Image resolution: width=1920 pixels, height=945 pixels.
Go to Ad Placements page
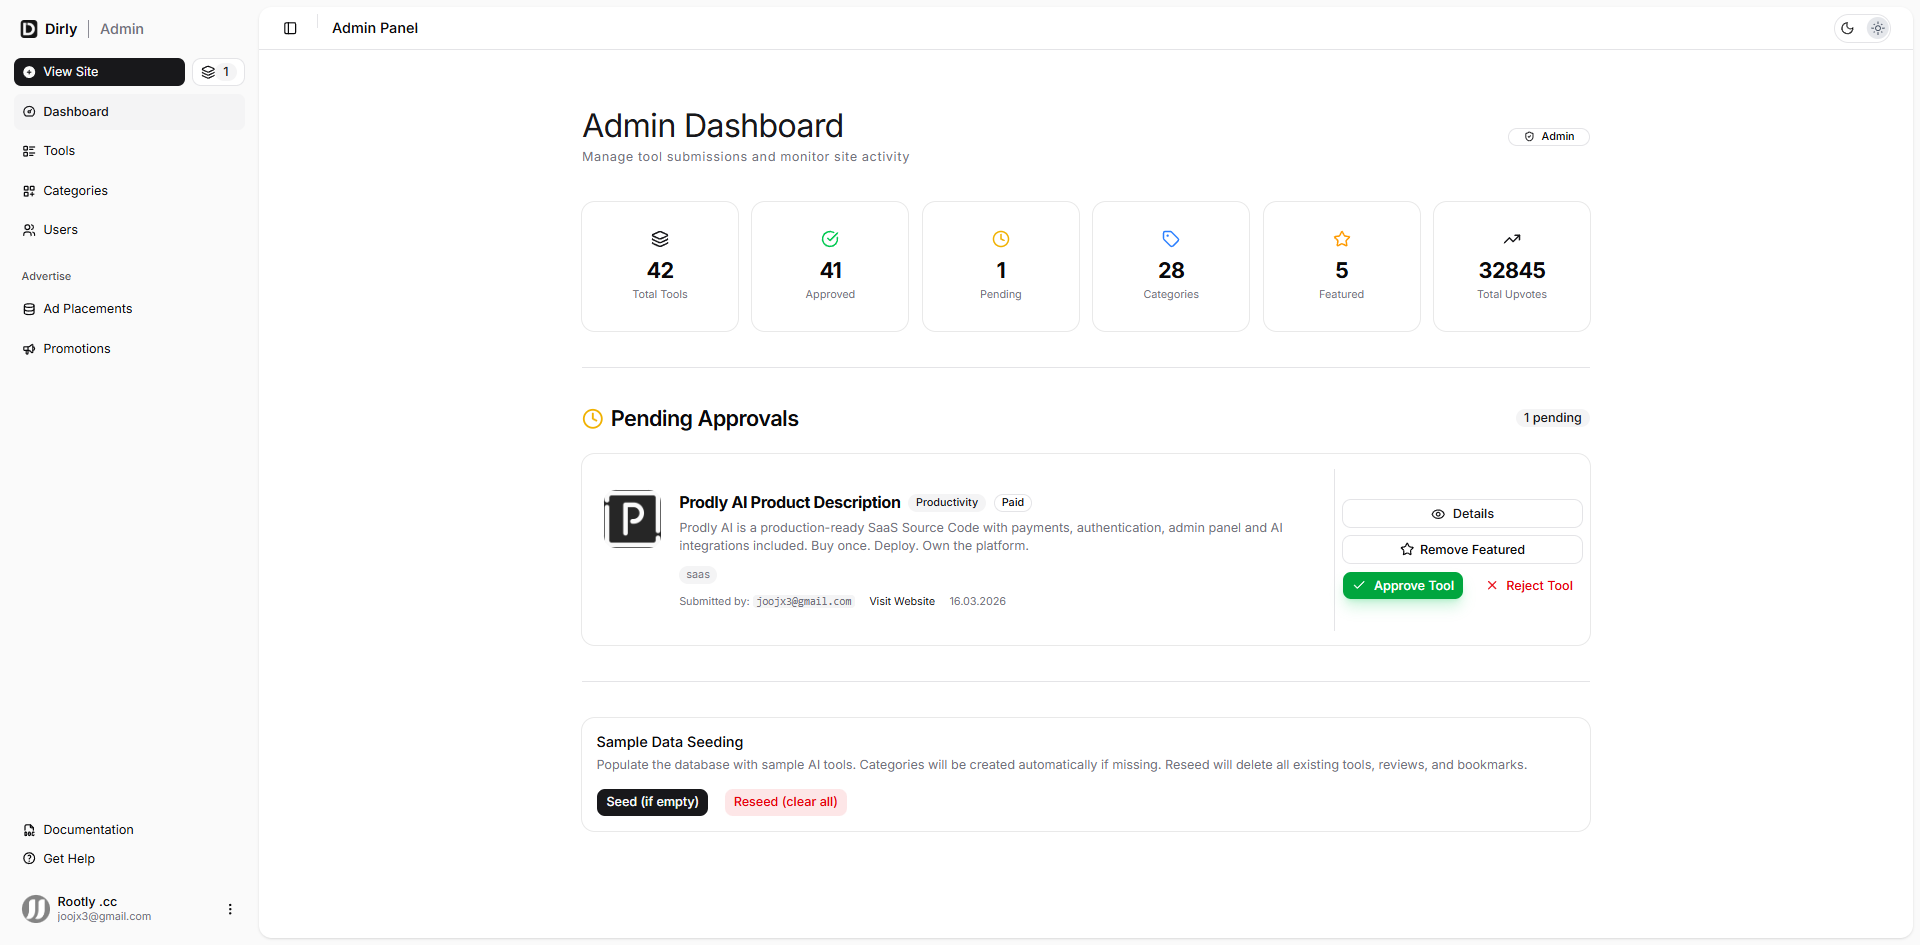coord(87,309)
